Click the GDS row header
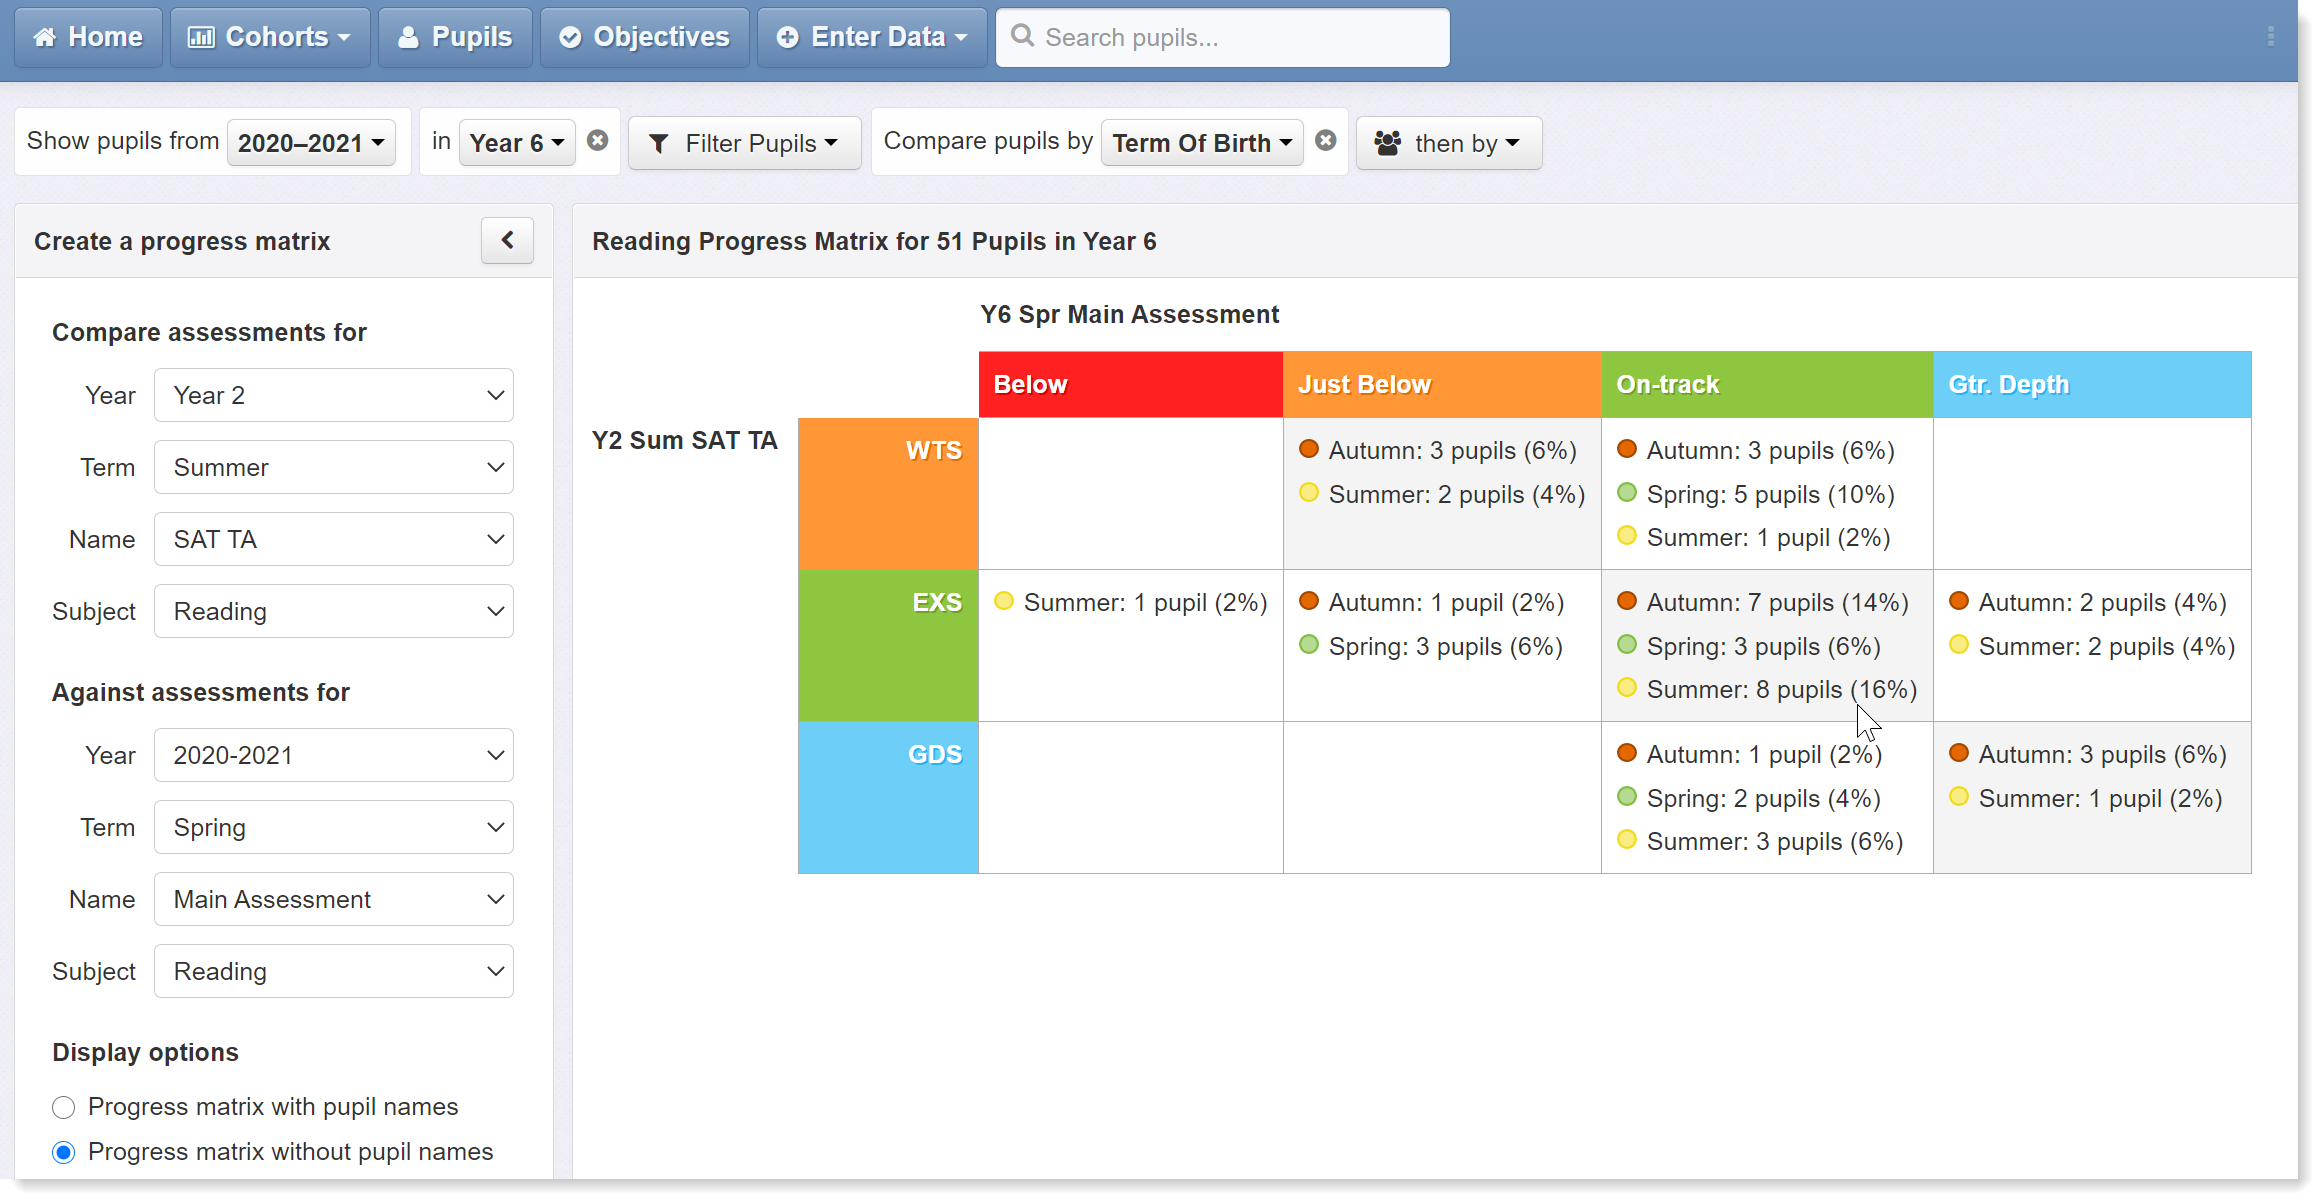The height and width of the screenshot is (1204, 2323). pyautogui.click(x=888, y=798)
